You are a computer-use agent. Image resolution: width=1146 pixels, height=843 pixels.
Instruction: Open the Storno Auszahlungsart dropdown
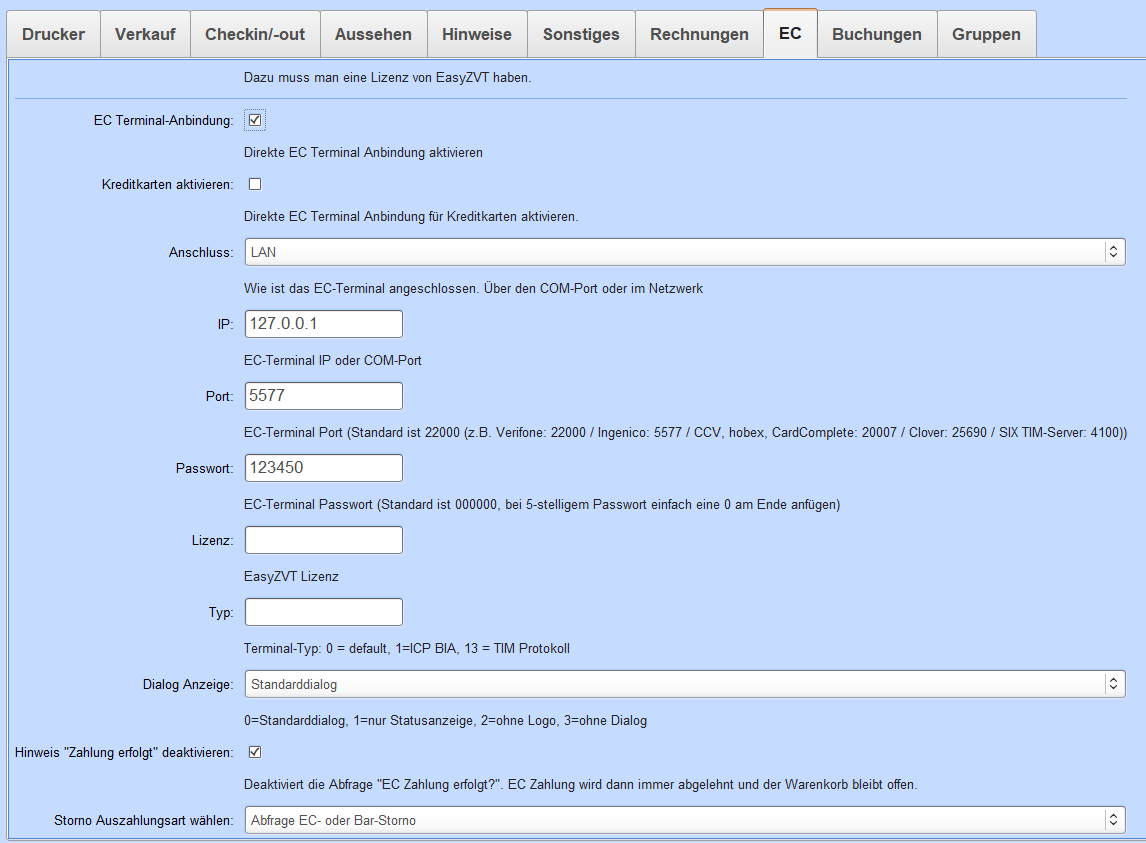(684, 820)
